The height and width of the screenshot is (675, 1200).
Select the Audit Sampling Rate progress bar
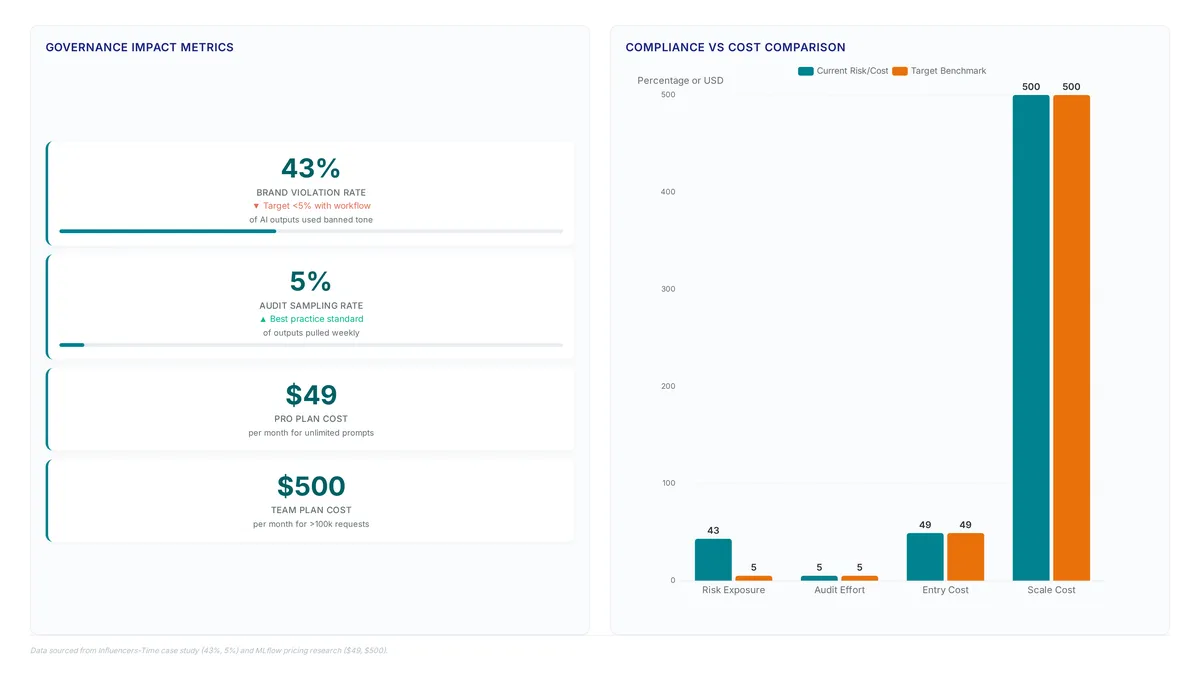coord(311,344)
